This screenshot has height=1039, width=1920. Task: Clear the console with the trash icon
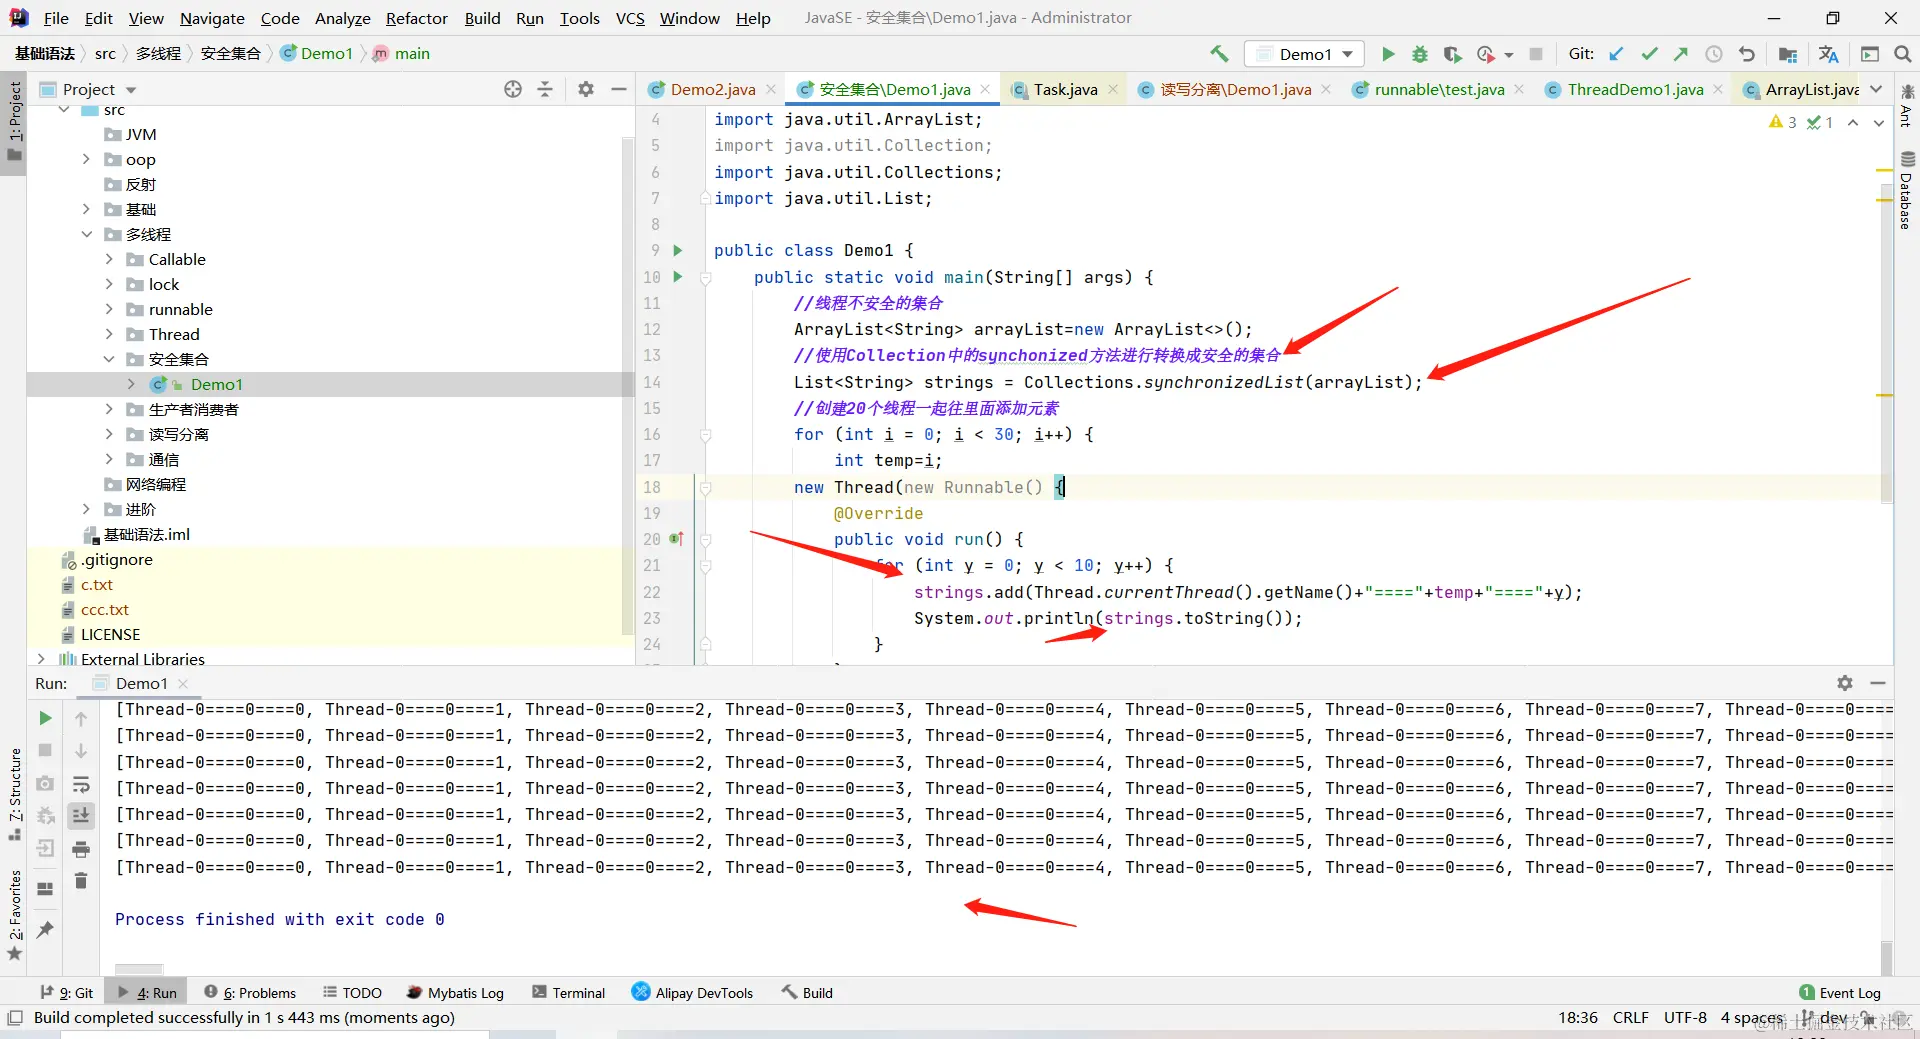(81, 881)
